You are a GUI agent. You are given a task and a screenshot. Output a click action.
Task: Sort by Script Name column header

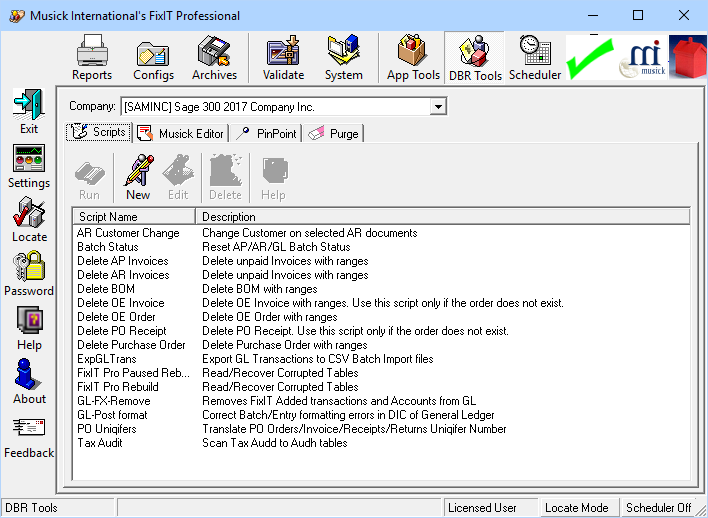[134, 217]
